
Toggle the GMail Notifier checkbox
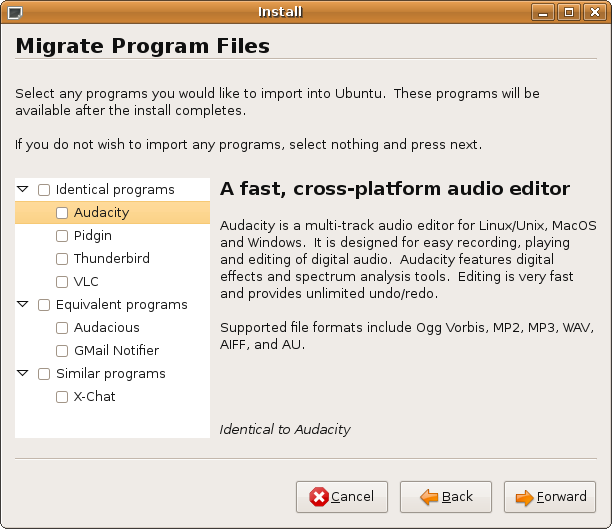coord(63,351)
